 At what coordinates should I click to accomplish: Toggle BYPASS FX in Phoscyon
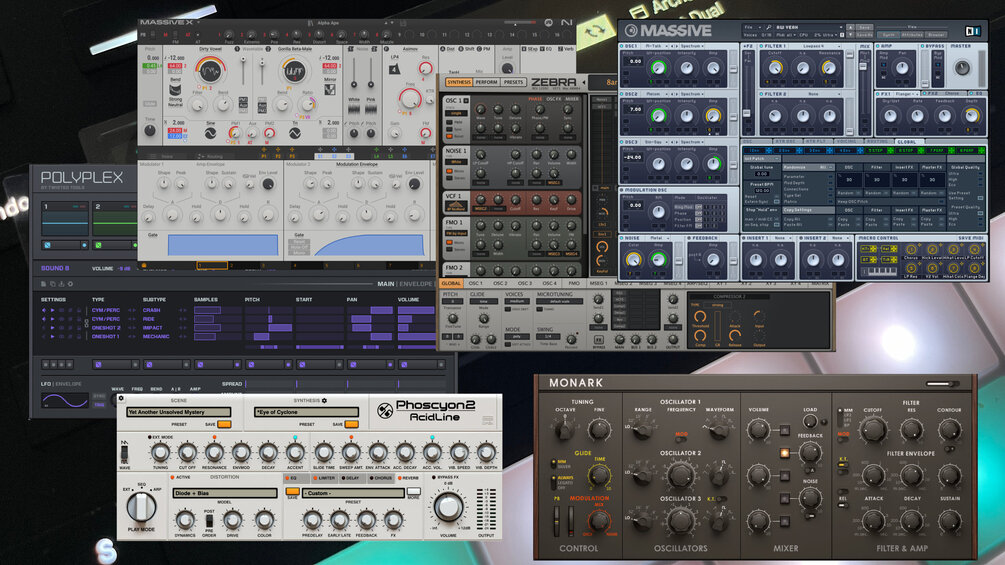click(434, 477)
